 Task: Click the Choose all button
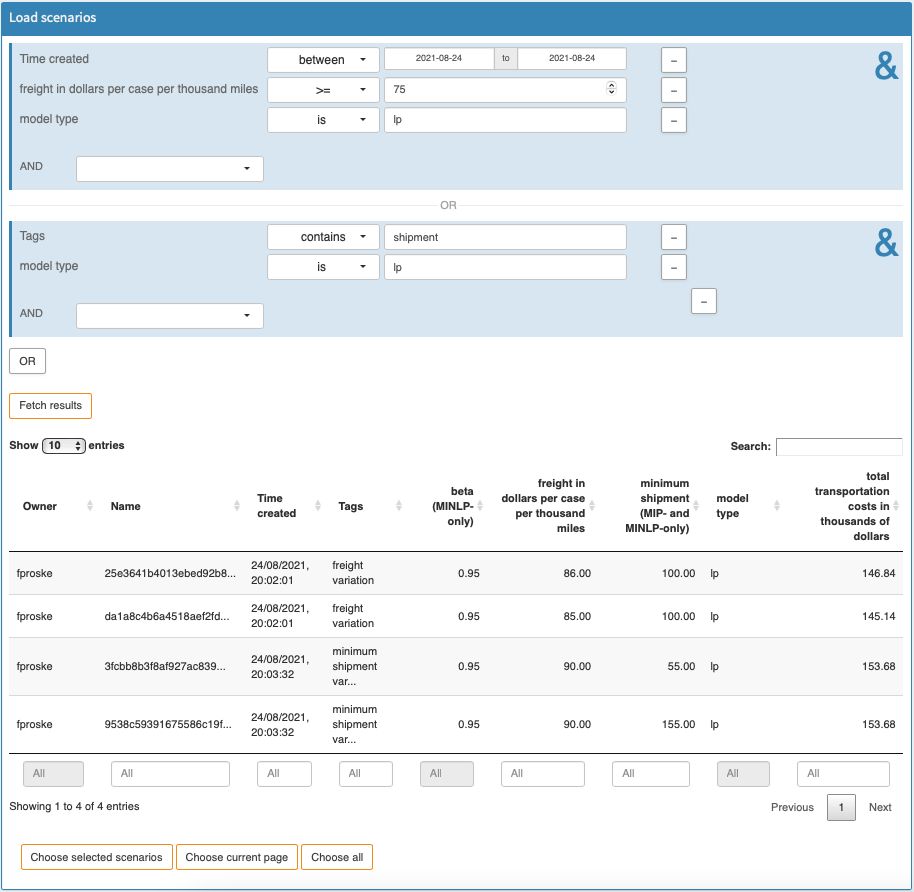[337, 856]
